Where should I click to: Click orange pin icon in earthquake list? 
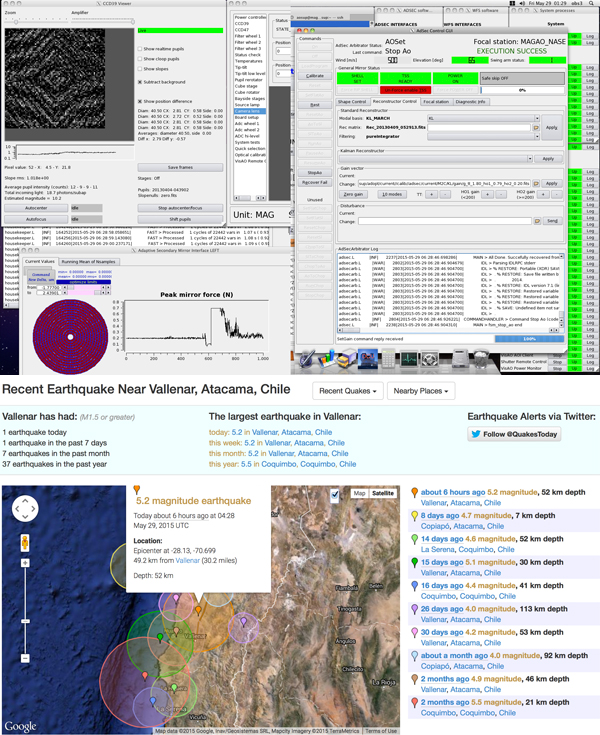pyautogui.click(x=414, y=493)
